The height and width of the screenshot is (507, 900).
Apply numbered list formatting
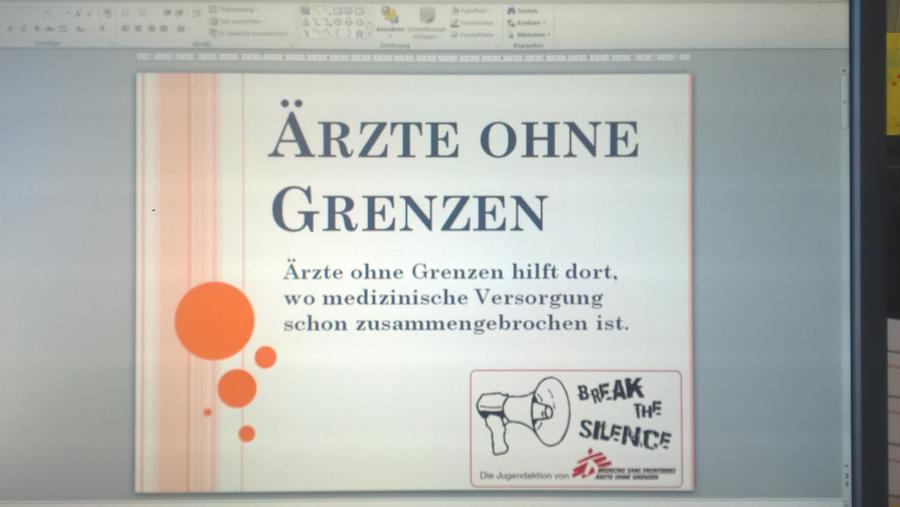coord(143,13)
